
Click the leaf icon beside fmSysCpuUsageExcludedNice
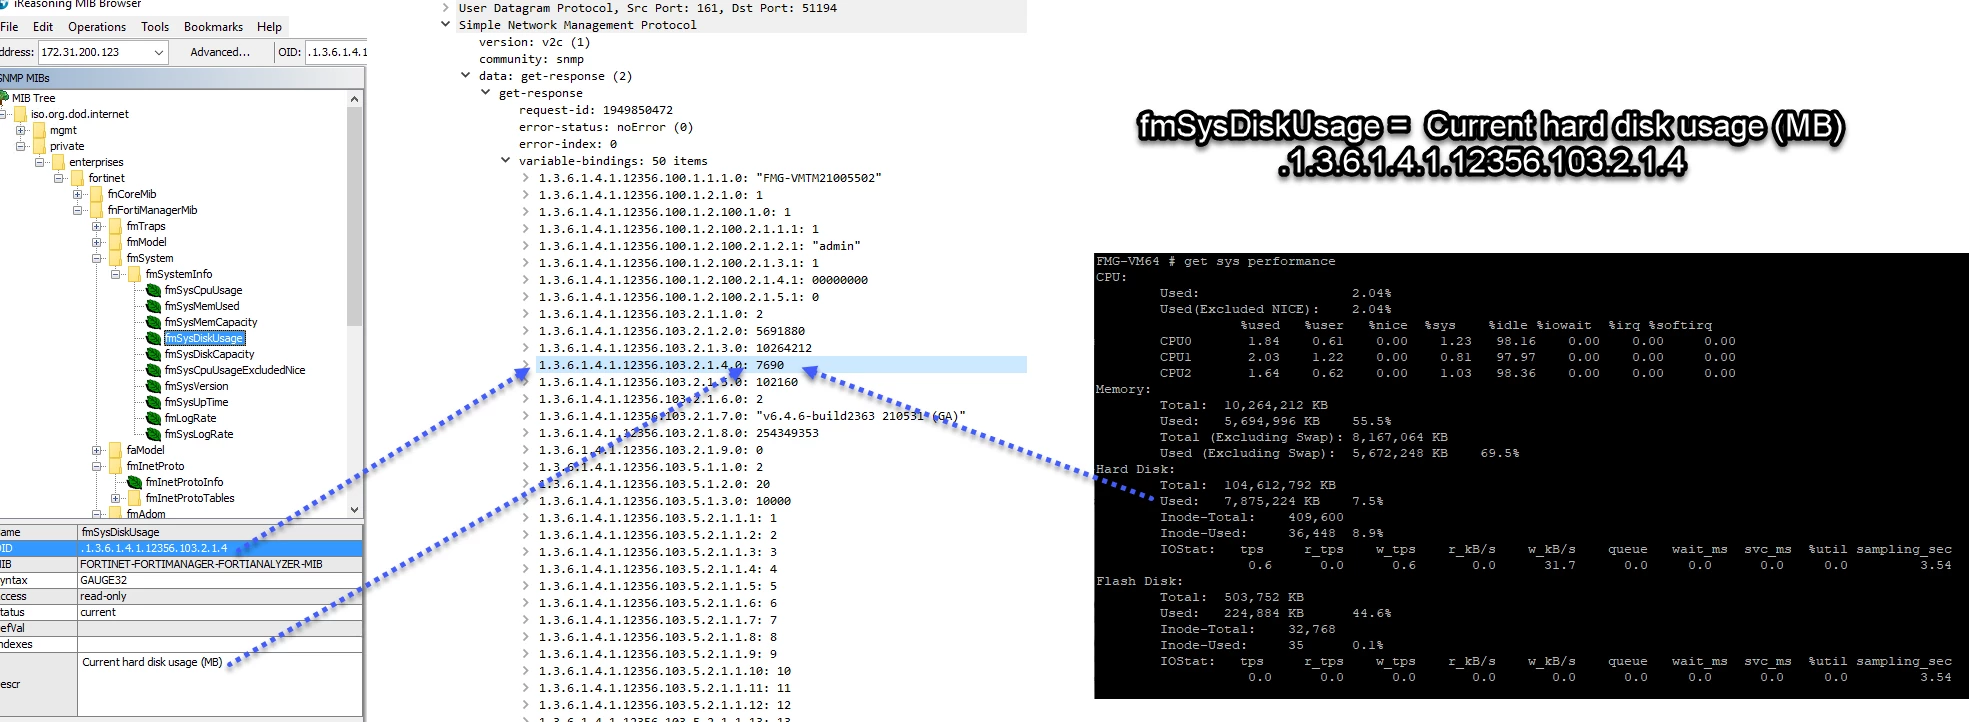click(x=154, y=371)
